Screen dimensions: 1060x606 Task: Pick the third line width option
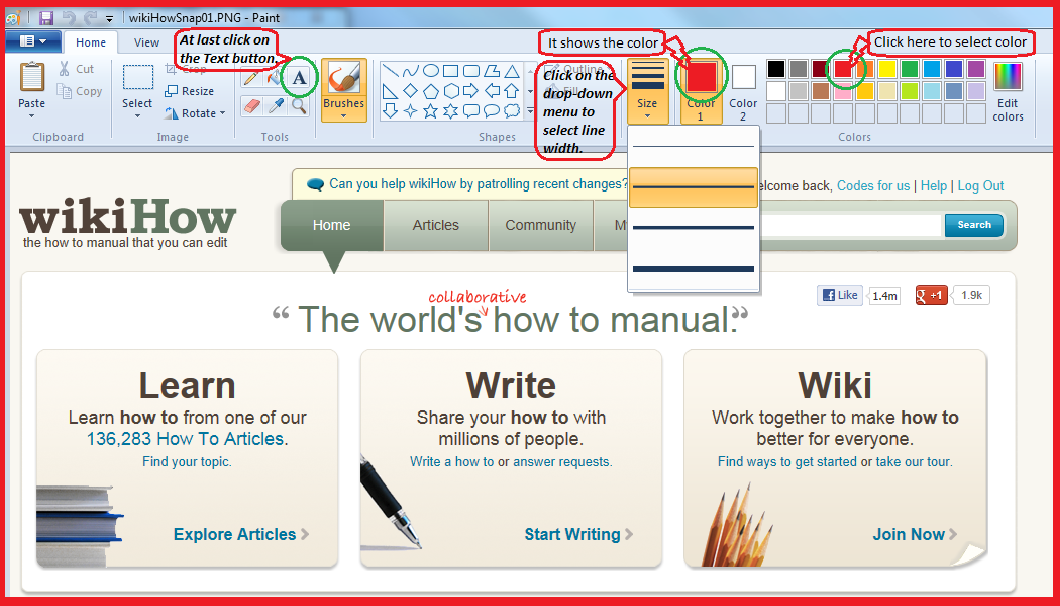tap(694, 228)
